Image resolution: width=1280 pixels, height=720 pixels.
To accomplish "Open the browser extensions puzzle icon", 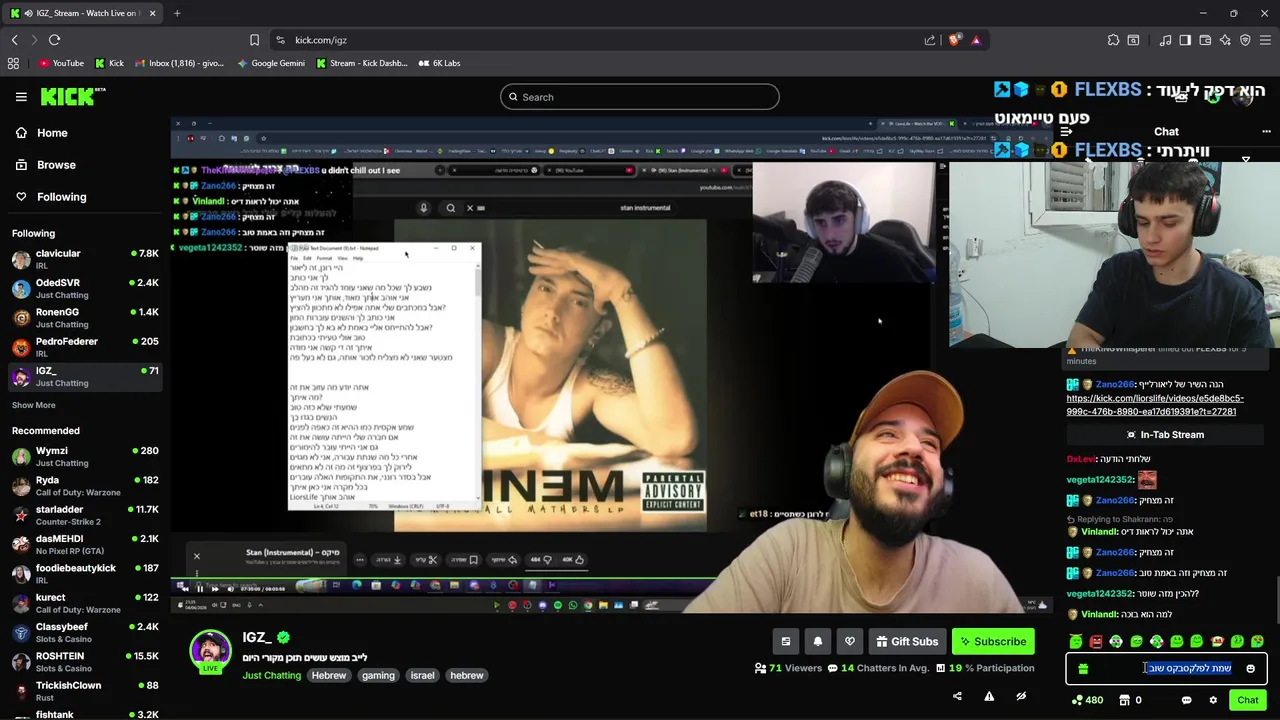I will pos(1113,40).
